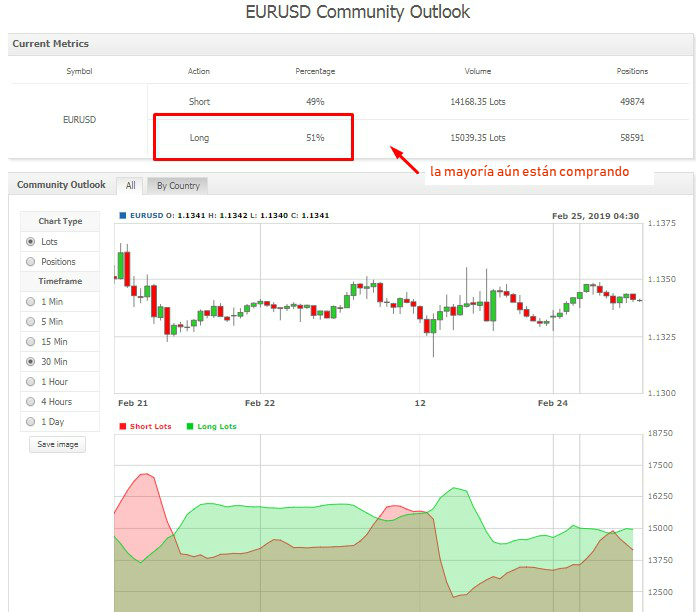Click the Short action cell

199,102
